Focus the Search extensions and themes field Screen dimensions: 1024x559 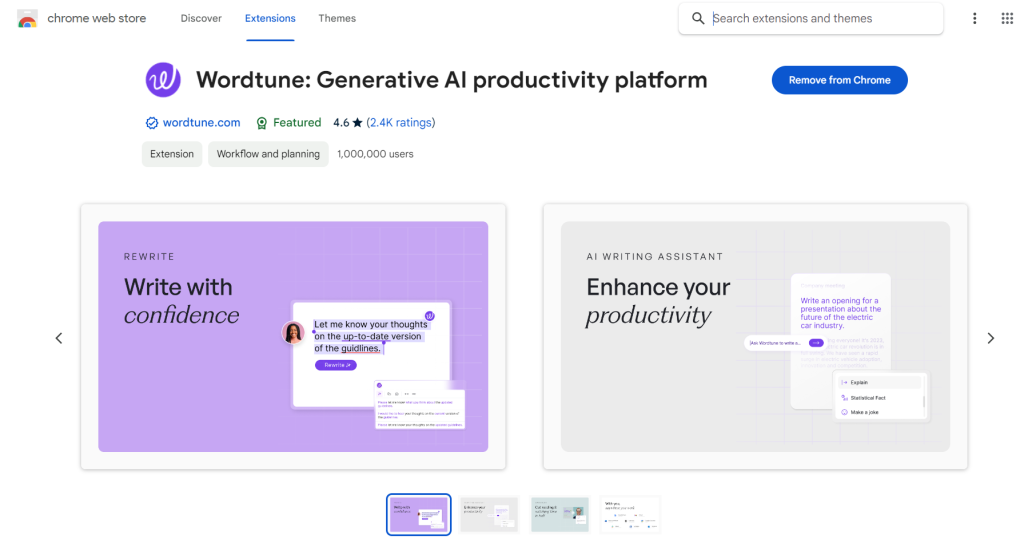810,18
